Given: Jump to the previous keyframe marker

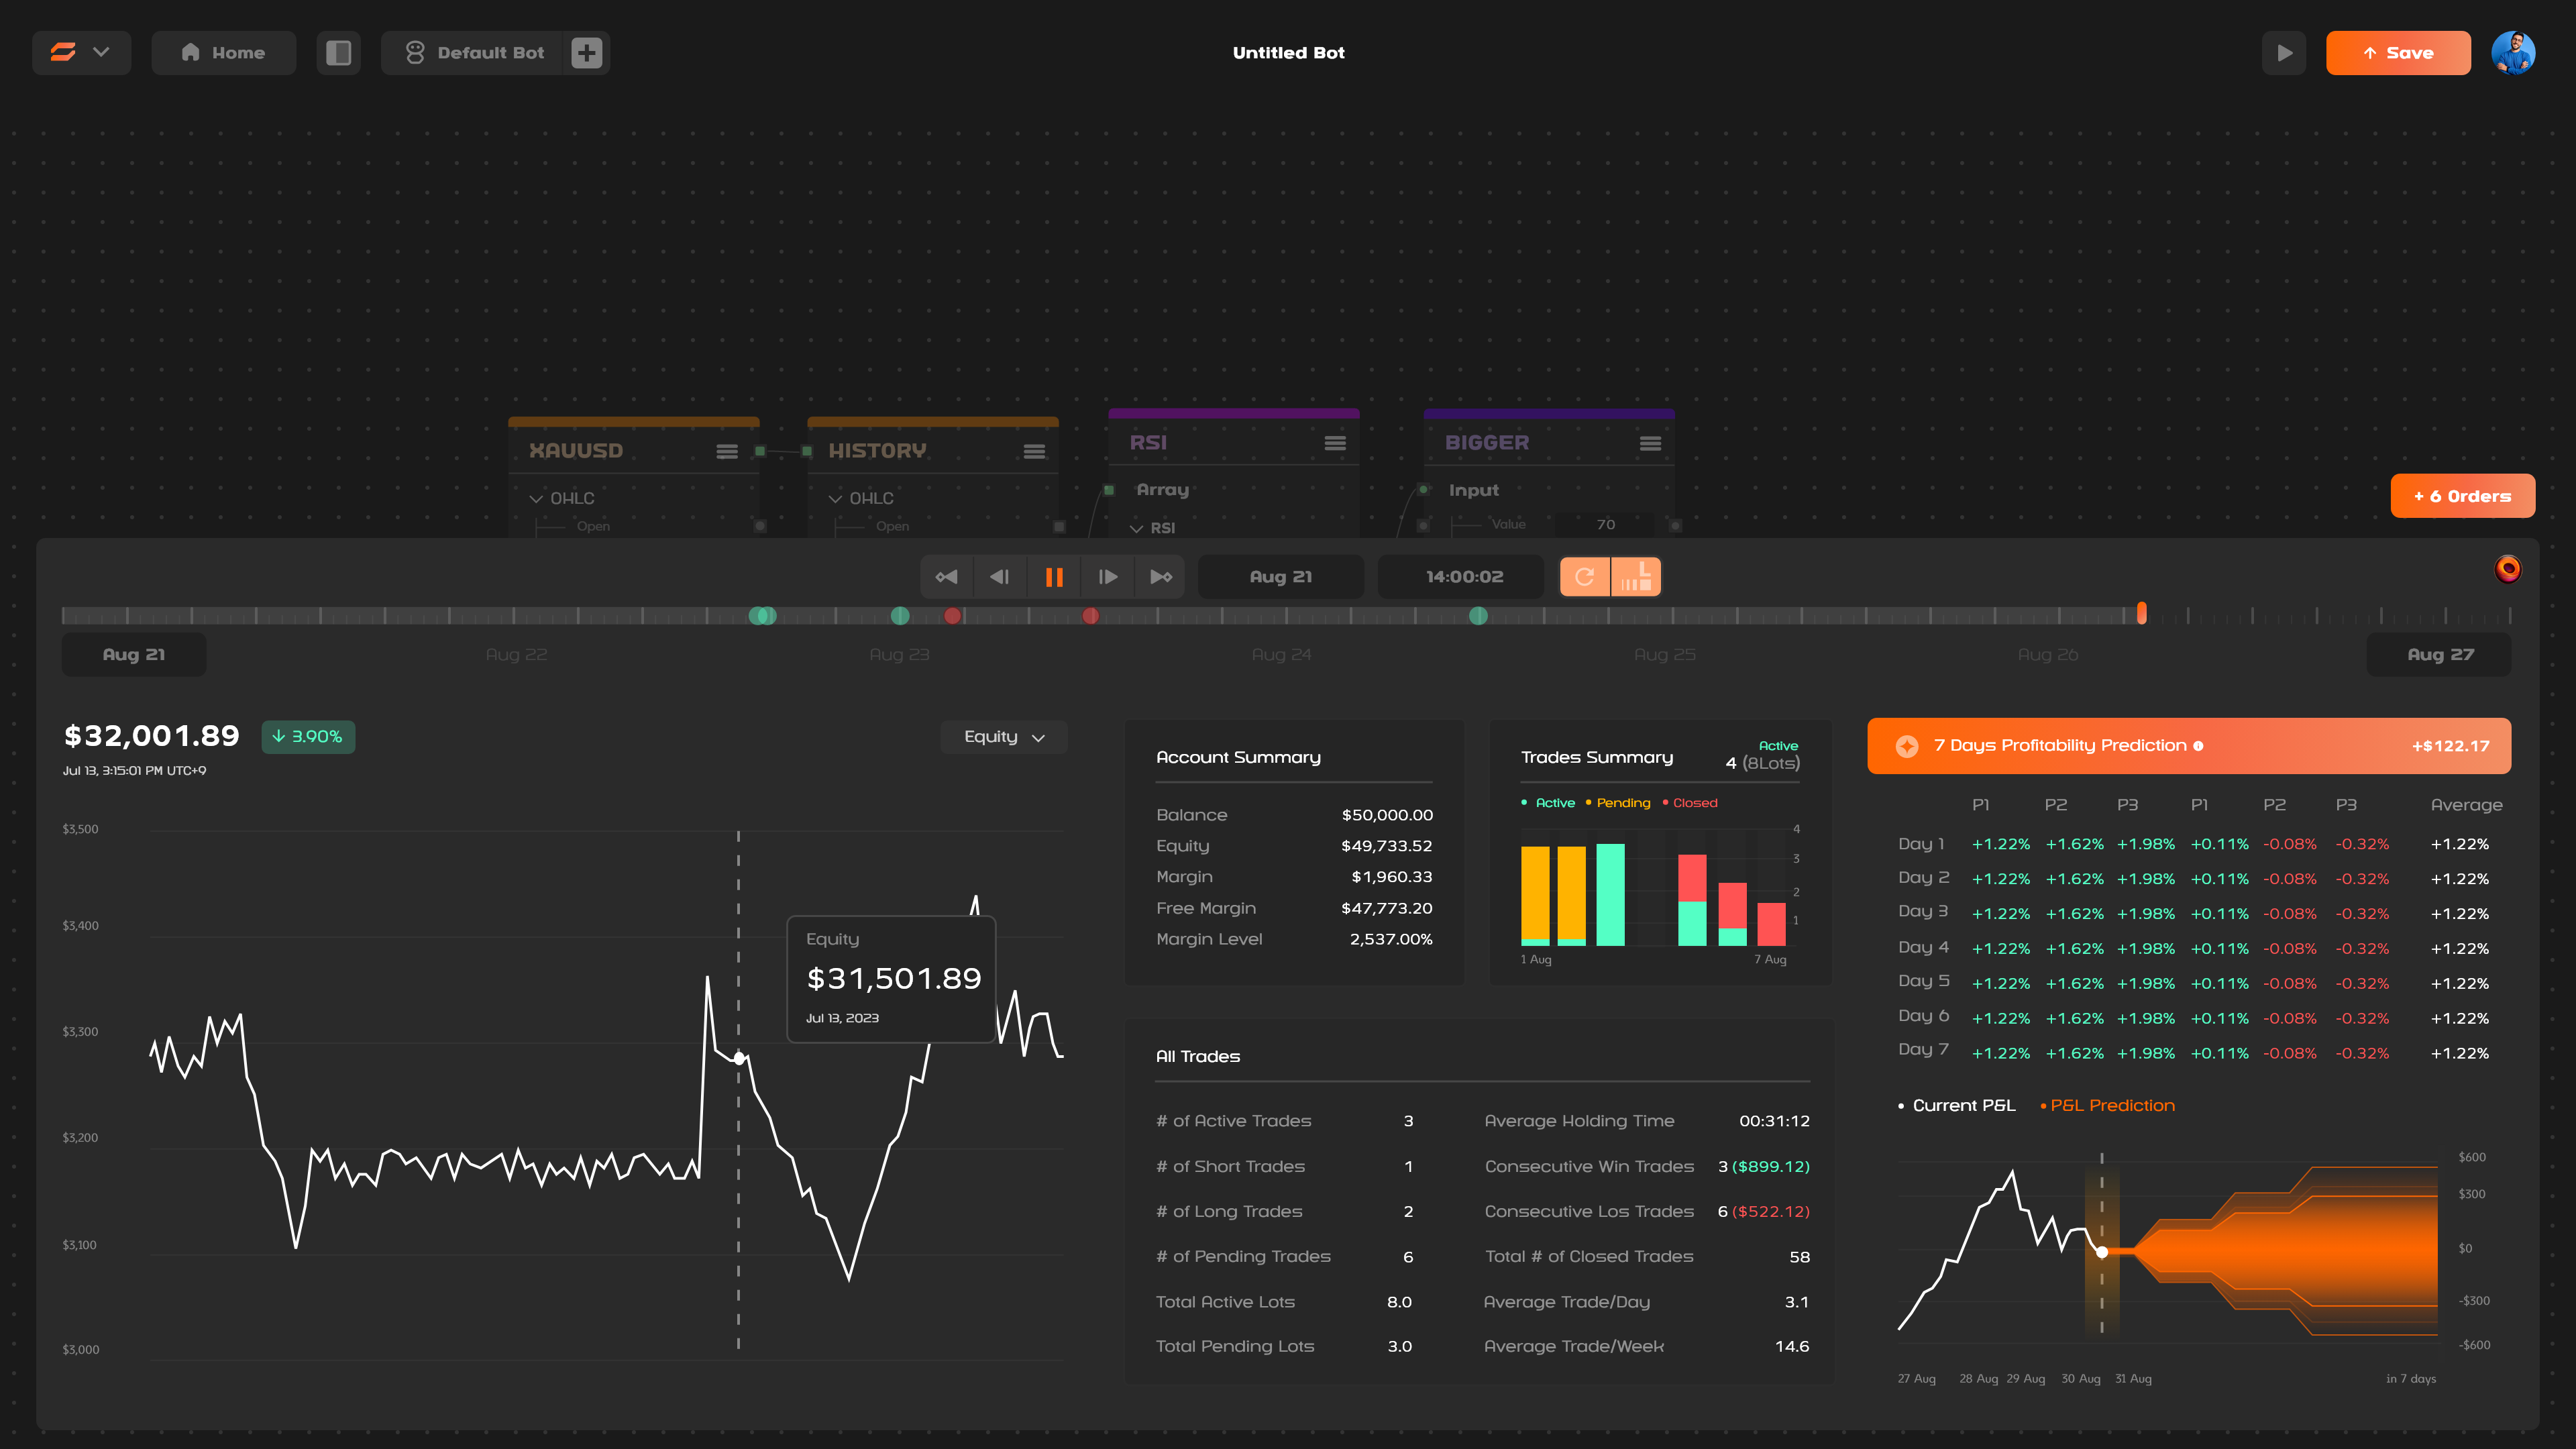Looking at the screenshot, I should (x=946, y=577).
